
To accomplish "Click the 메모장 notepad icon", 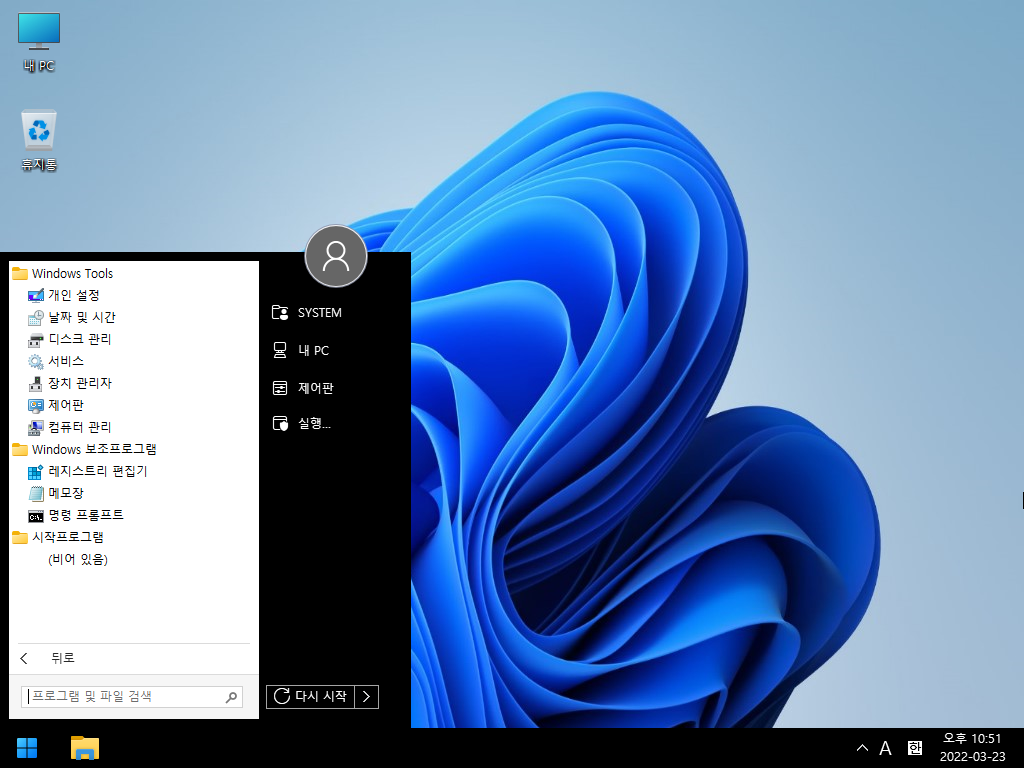I will click(x=36, y=494).
